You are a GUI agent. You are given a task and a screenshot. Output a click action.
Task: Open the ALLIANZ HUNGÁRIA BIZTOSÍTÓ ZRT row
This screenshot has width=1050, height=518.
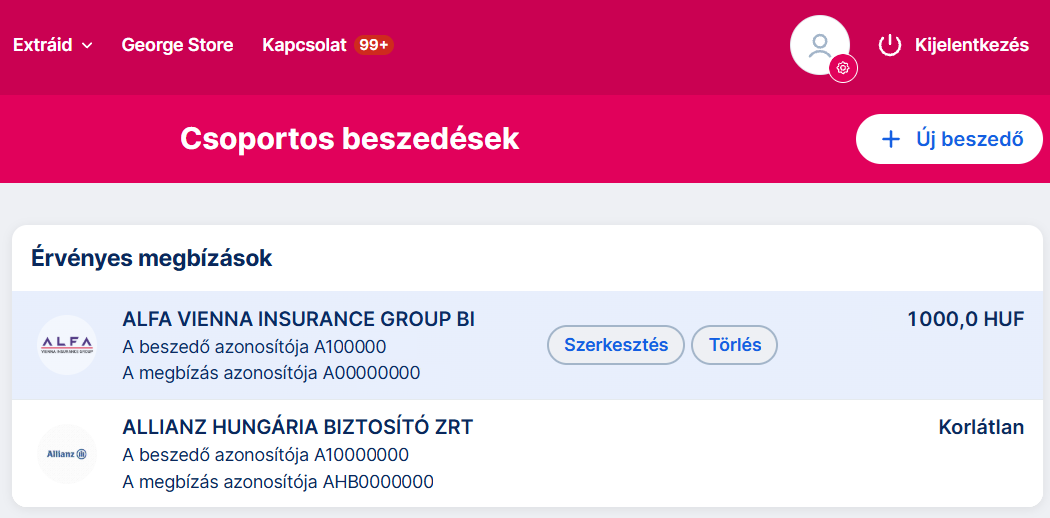(x=297, y=428)
